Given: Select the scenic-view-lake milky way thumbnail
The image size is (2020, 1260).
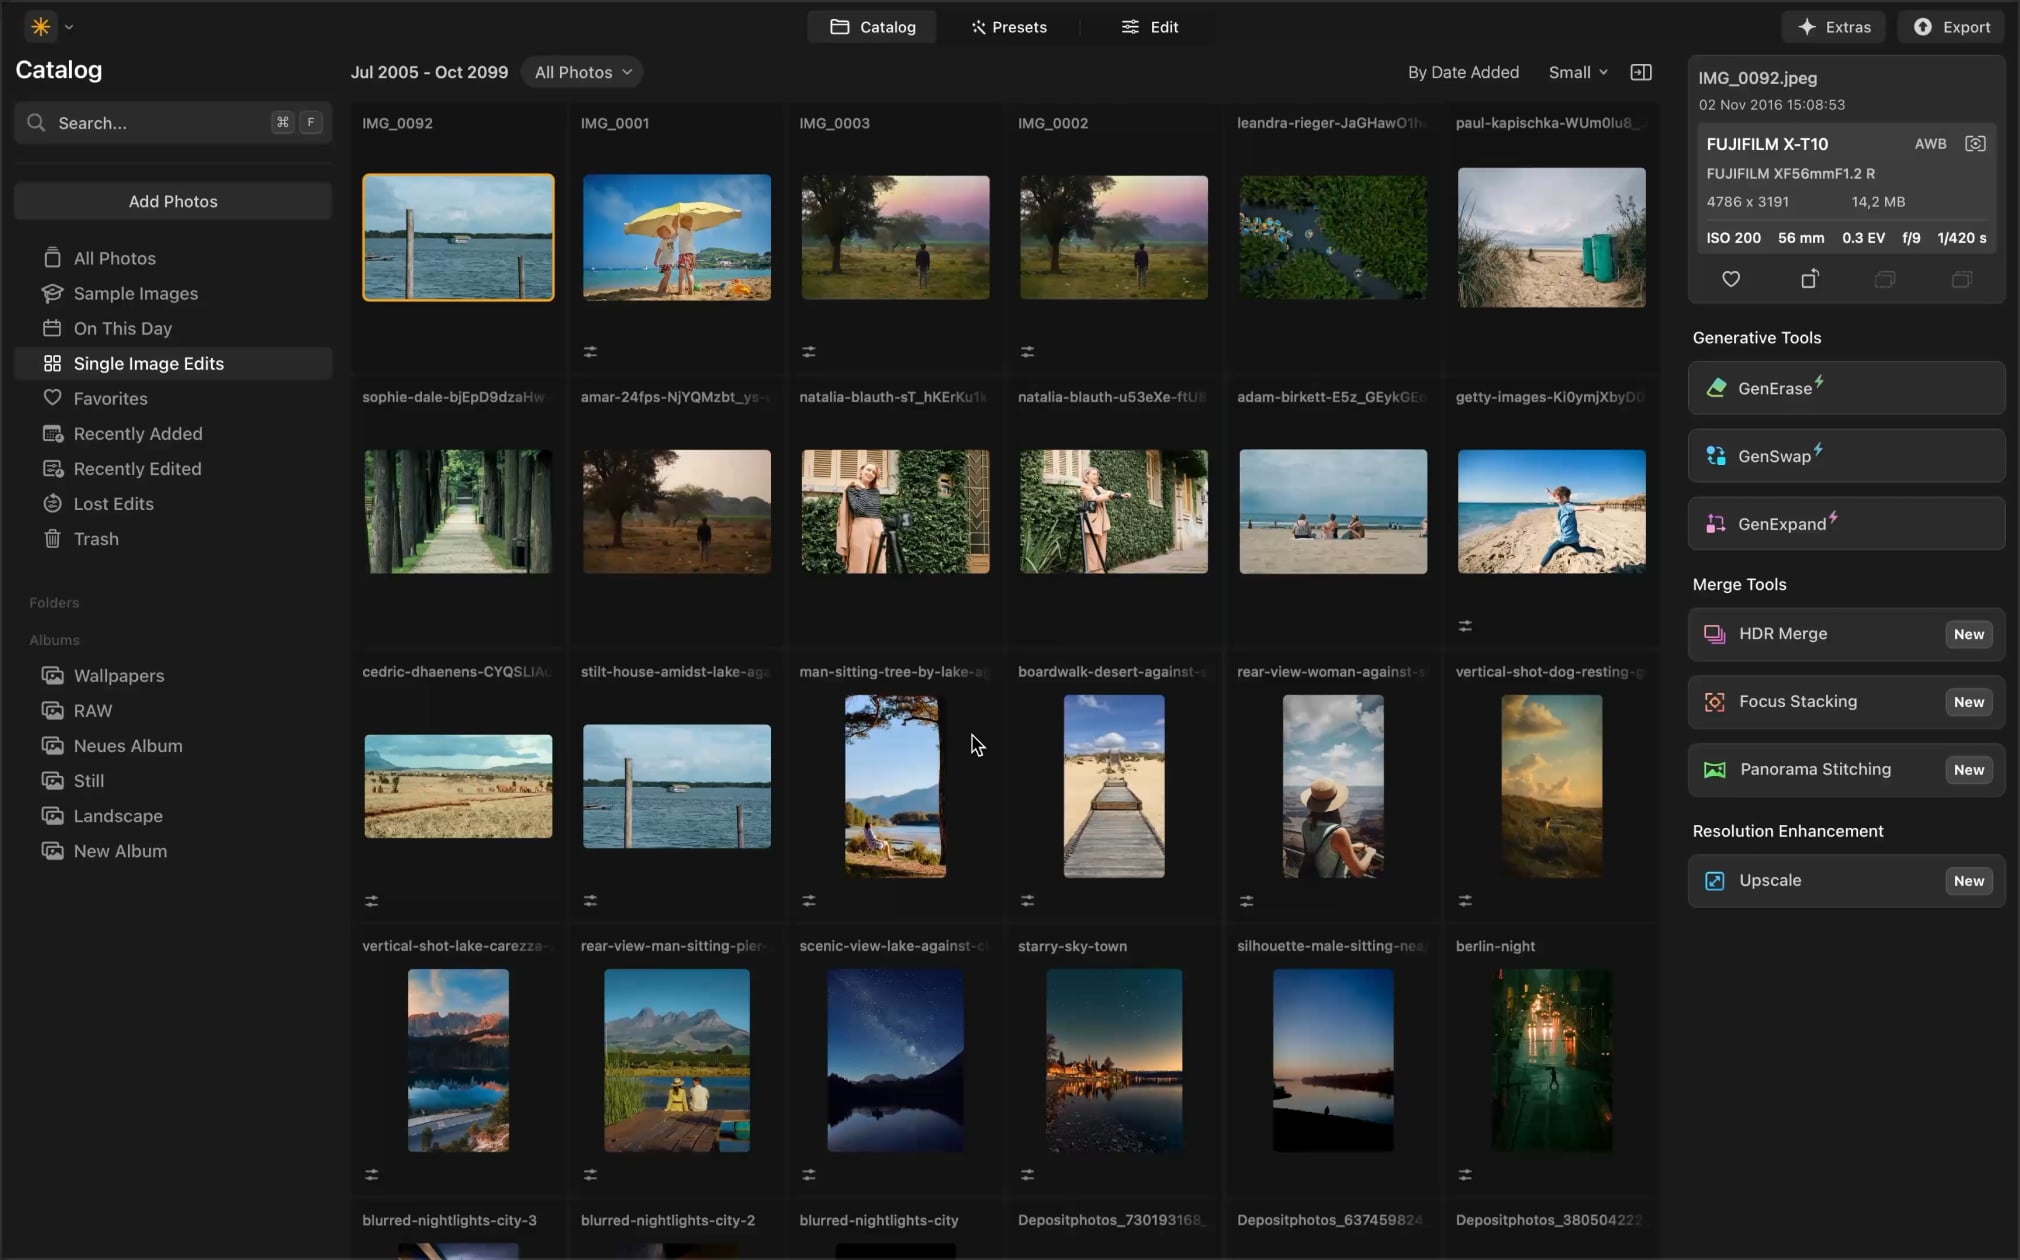Looking at the screenshot, I should click(x=895, y=1060).
